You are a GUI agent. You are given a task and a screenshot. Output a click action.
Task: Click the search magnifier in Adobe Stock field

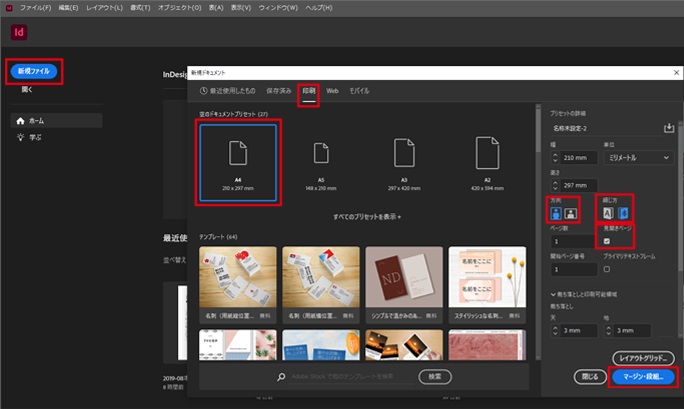[x=281, y=376]
